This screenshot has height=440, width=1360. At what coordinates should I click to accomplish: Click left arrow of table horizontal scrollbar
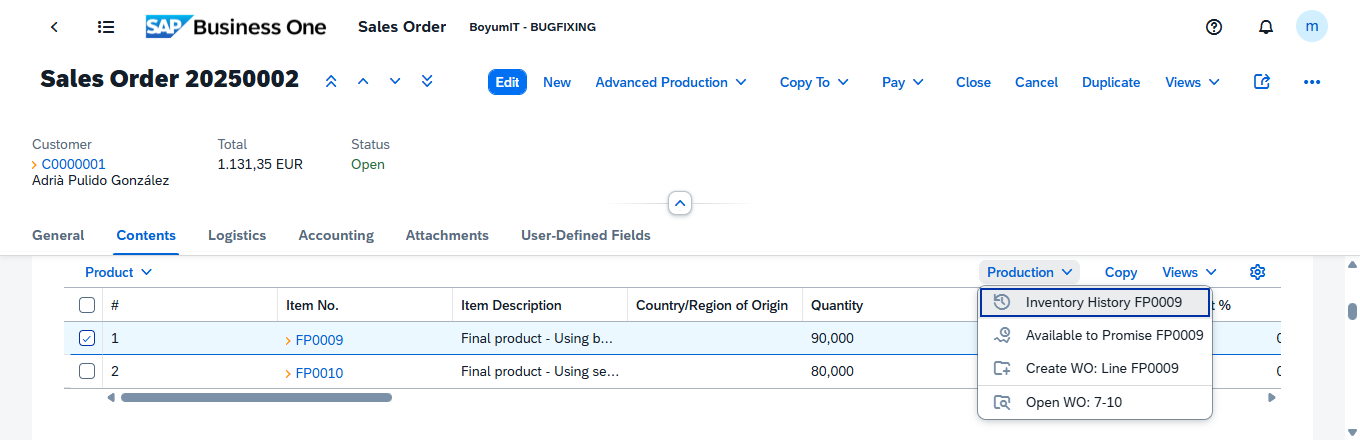pyautogui.click(x=111, y=397)
